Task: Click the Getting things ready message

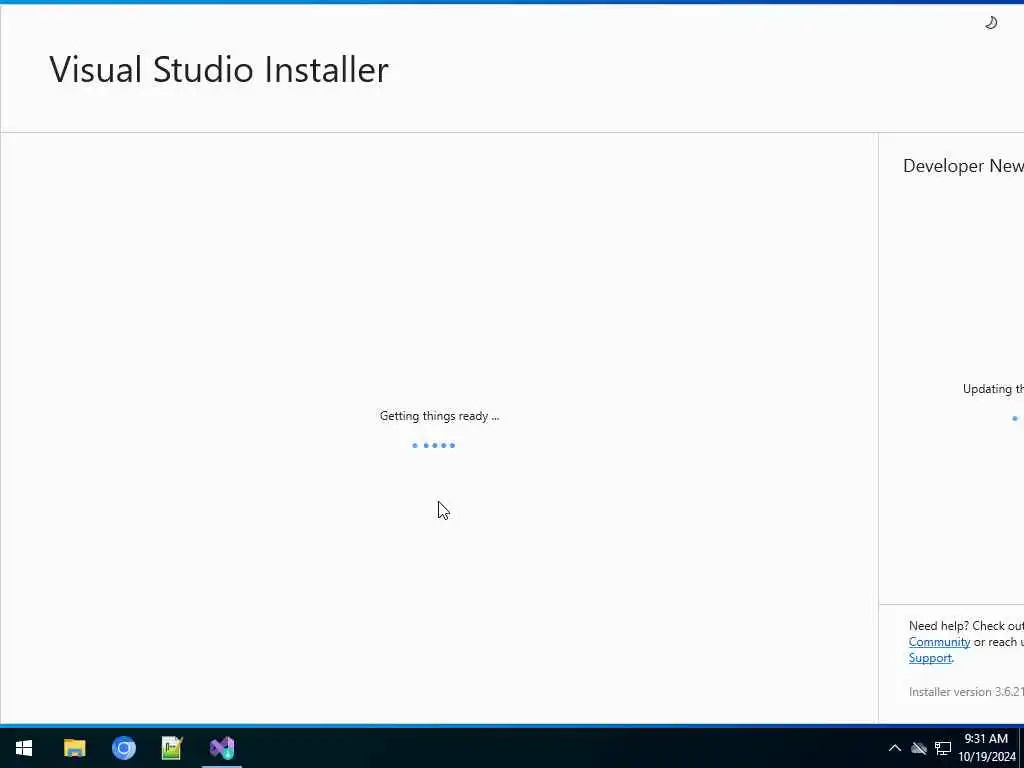Action: click(440, 416)
